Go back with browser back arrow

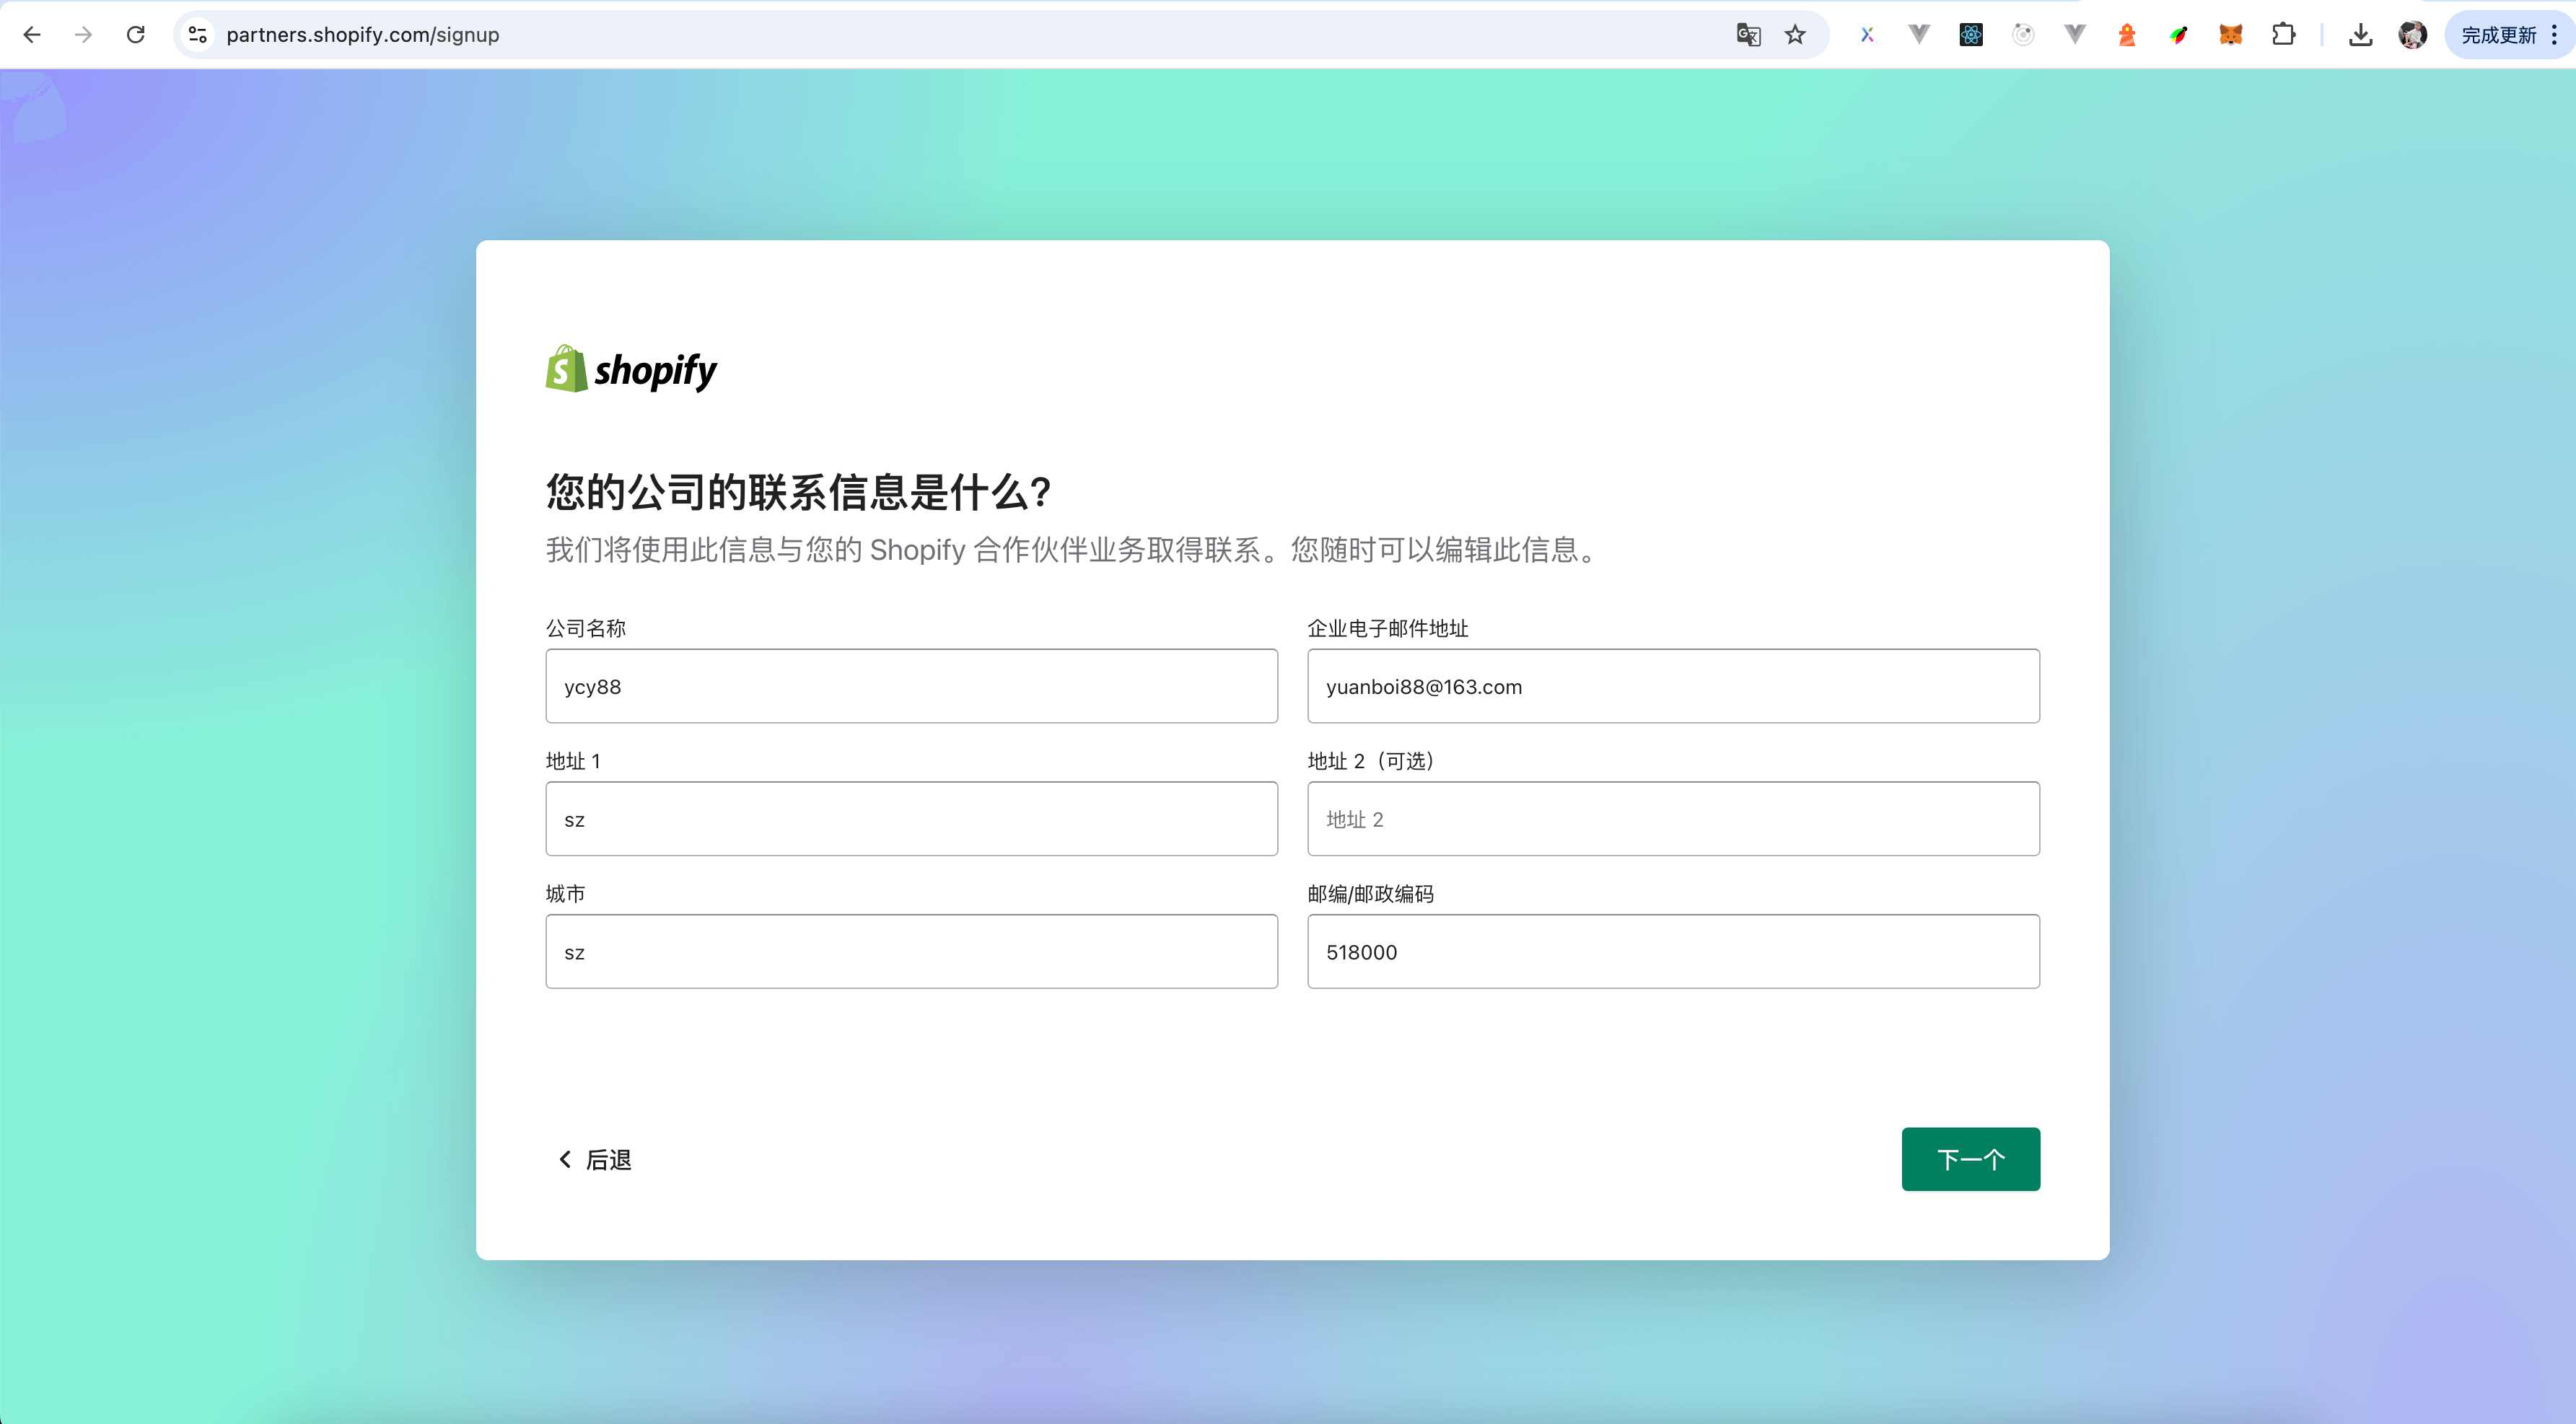point(32,35)
